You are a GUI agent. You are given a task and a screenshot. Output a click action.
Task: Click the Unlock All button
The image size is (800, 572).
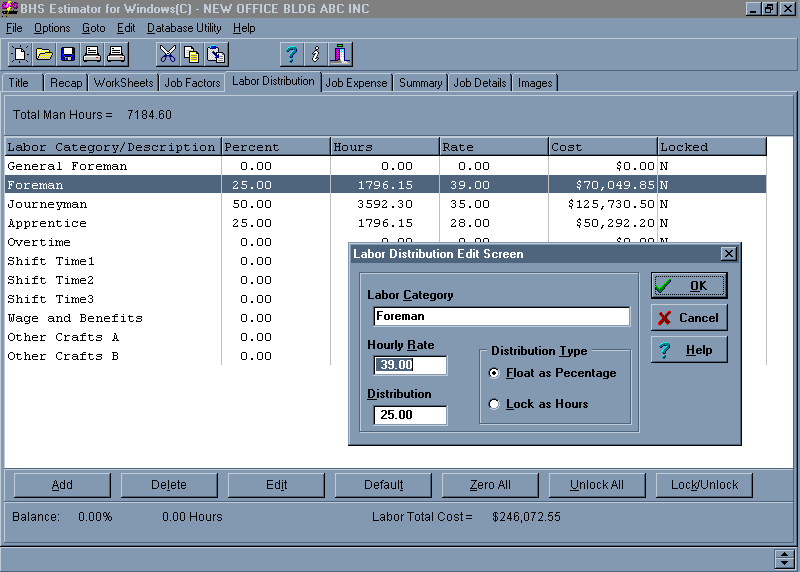pos(597,485)
